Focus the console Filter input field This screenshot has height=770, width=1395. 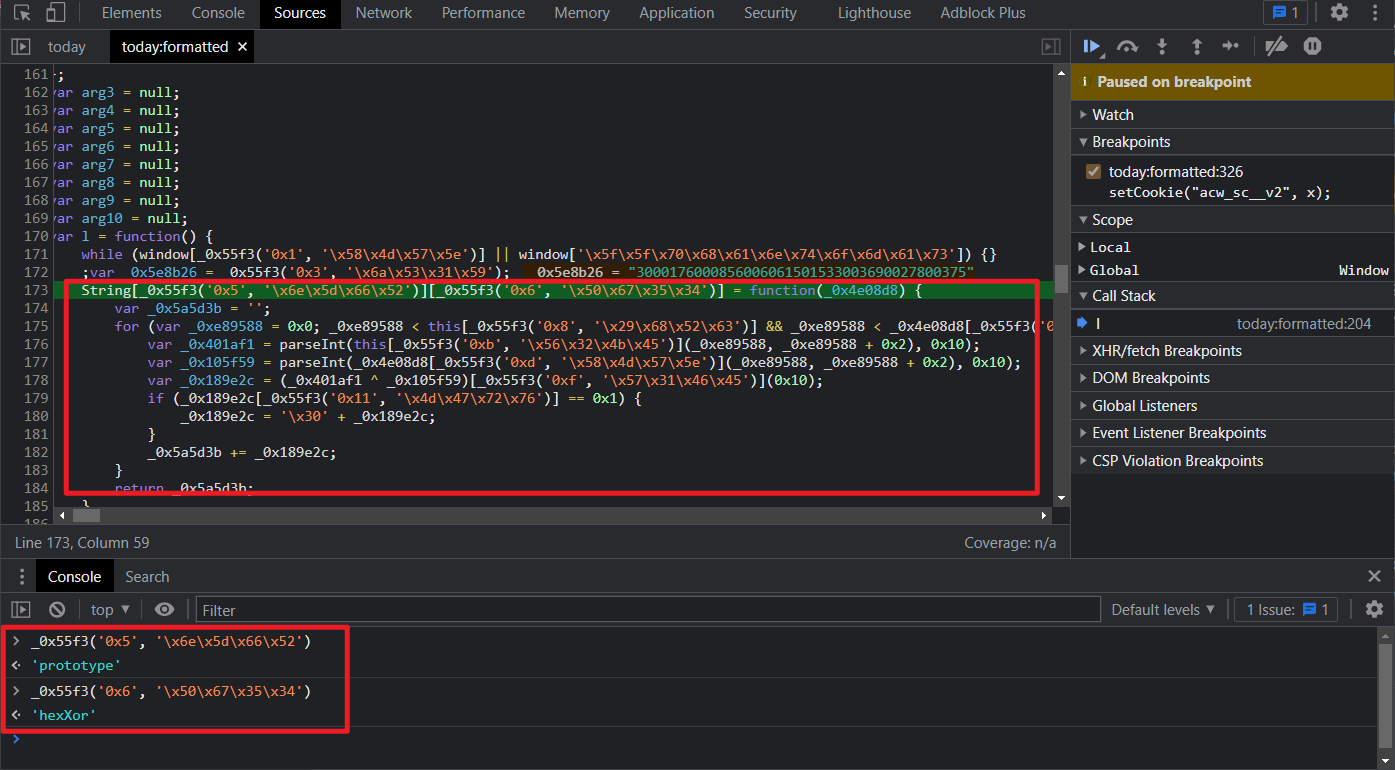pyautogui.click(x=650, y=609)
